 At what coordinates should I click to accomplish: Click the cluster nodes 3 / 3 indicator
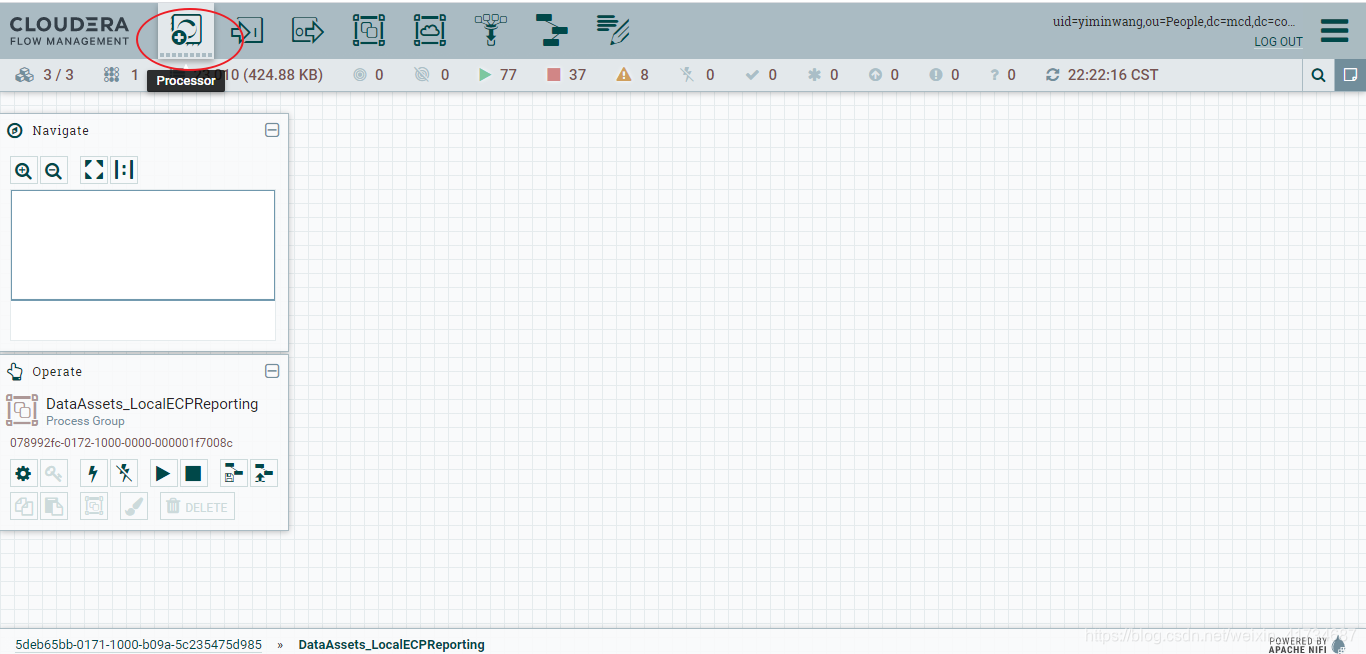(x=45, y=75)
